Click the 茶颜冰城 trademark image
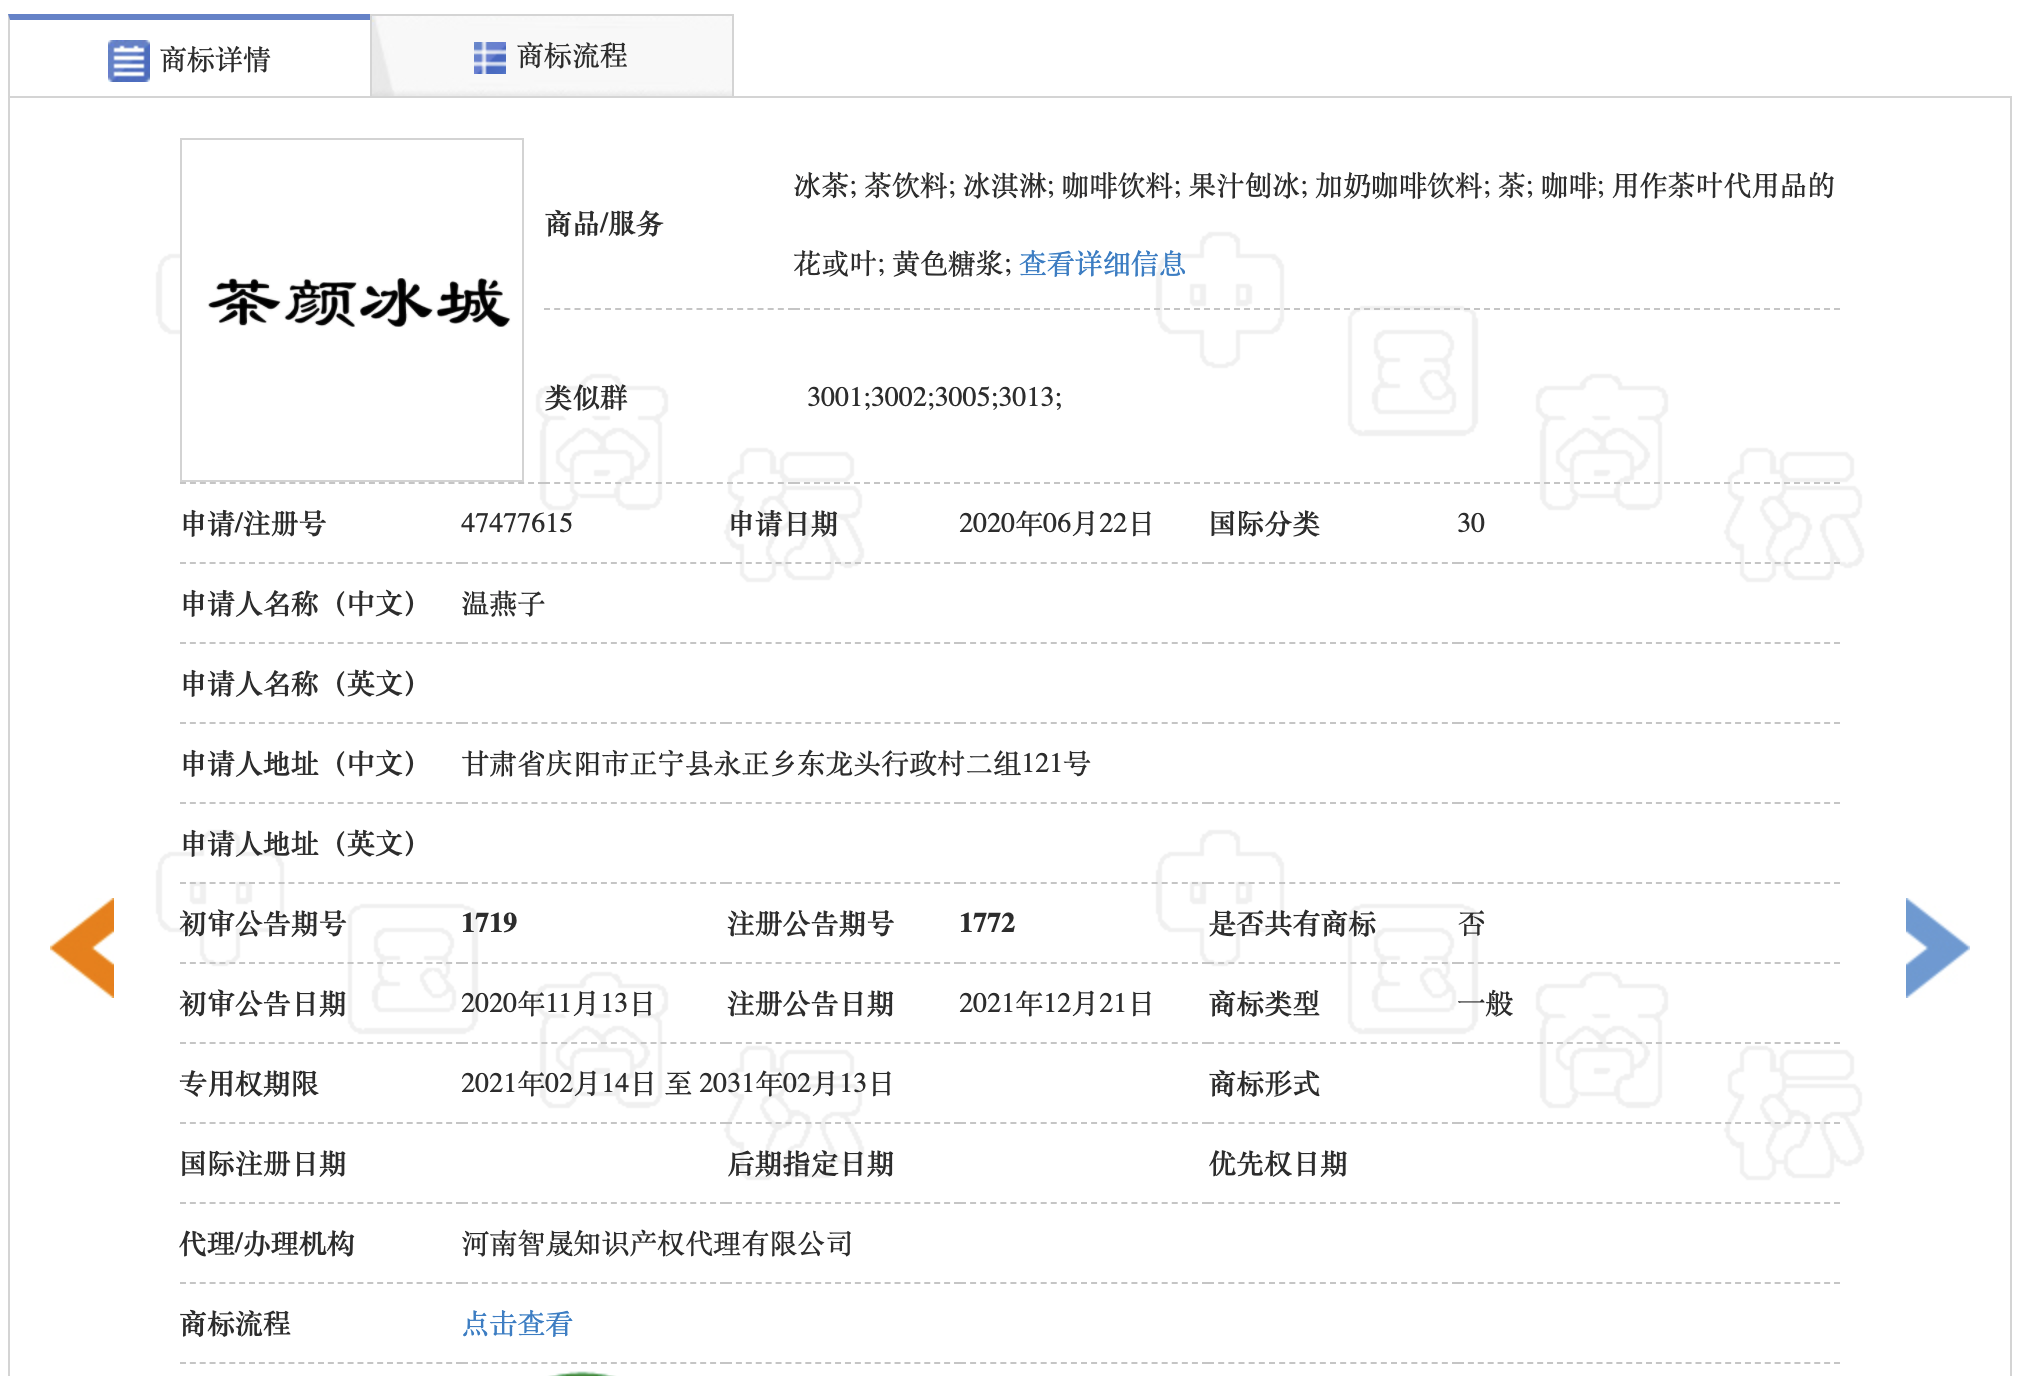This screenshot has height=1376, width=2030. (x=352, y=310)
